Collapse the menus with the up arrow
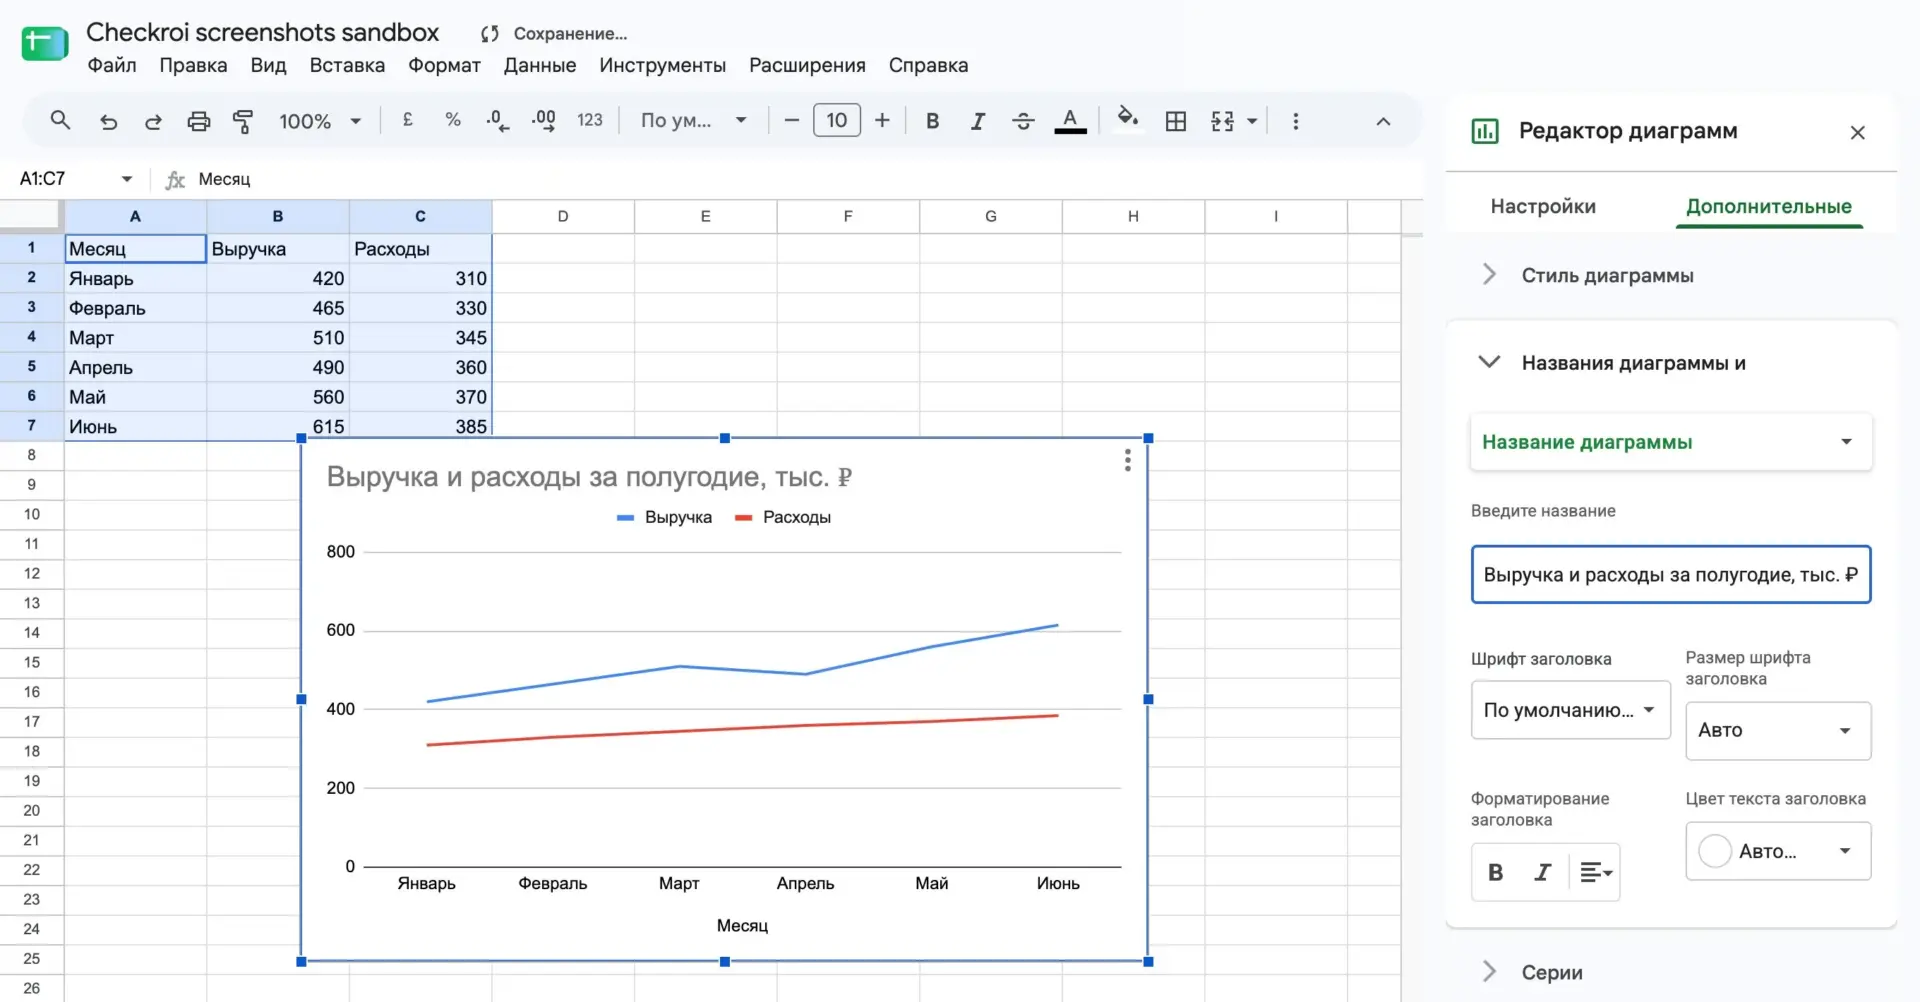The width and height of the screenshot is (1920, 1002). [x=1383, y=121]
